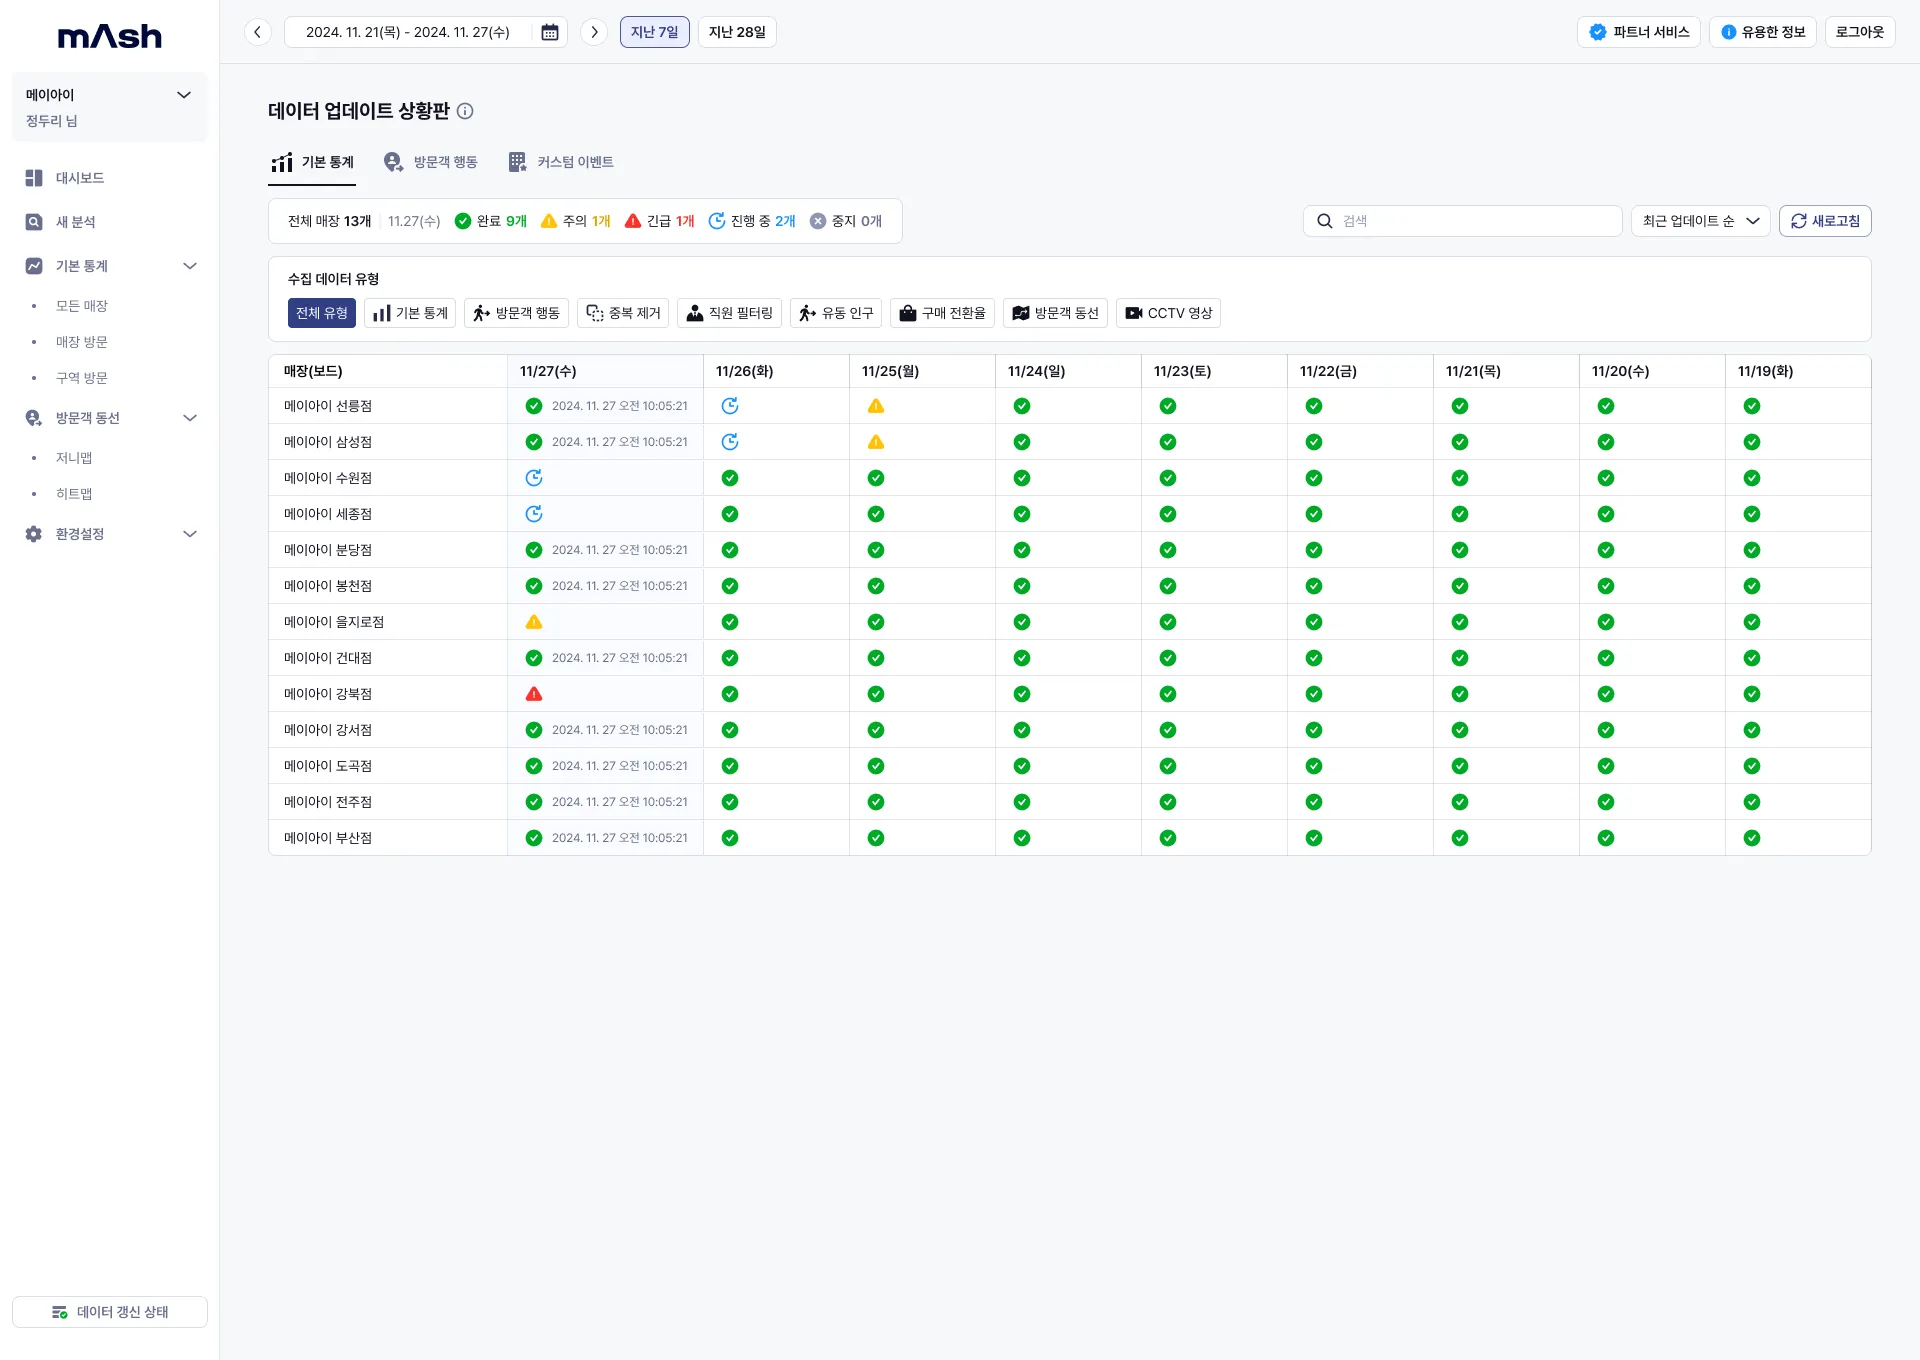This screenshot has height=1360, width=1920.
Task: Click the red urgent icon for 메이아이 강북점
Action: coord(534,694)
